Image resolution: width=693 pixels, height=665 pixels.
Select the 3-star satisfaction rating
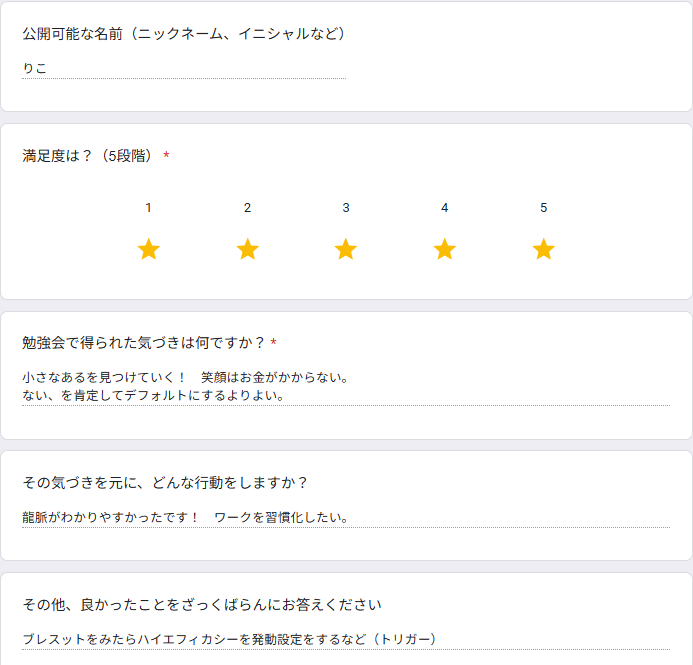coord(346,249)
